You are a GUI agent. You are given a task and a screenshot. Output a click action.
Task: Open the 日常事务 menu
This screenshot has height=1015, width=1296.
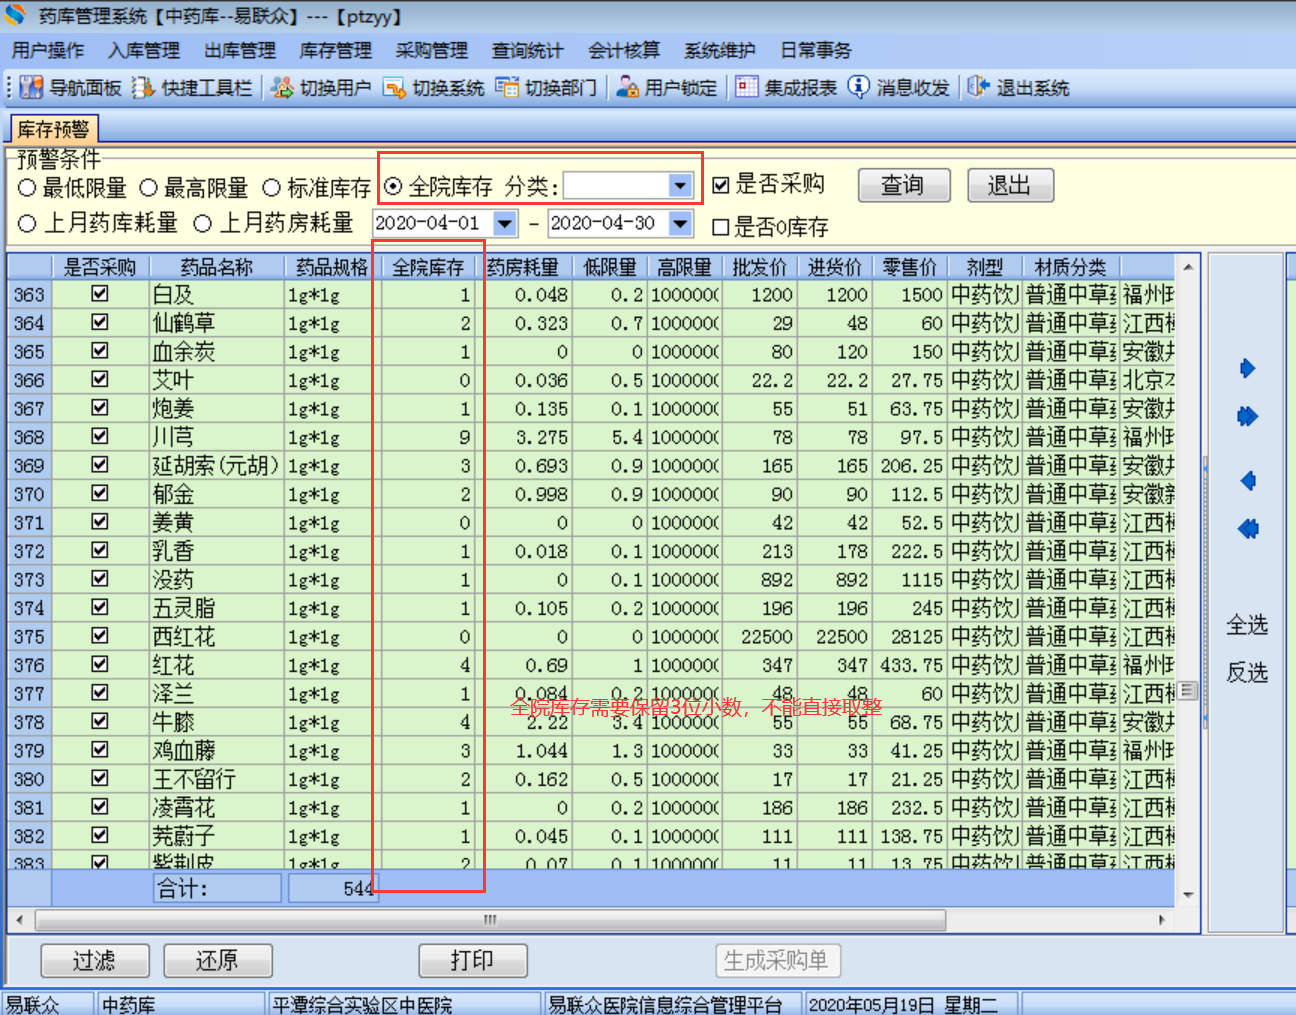(816, 51)
